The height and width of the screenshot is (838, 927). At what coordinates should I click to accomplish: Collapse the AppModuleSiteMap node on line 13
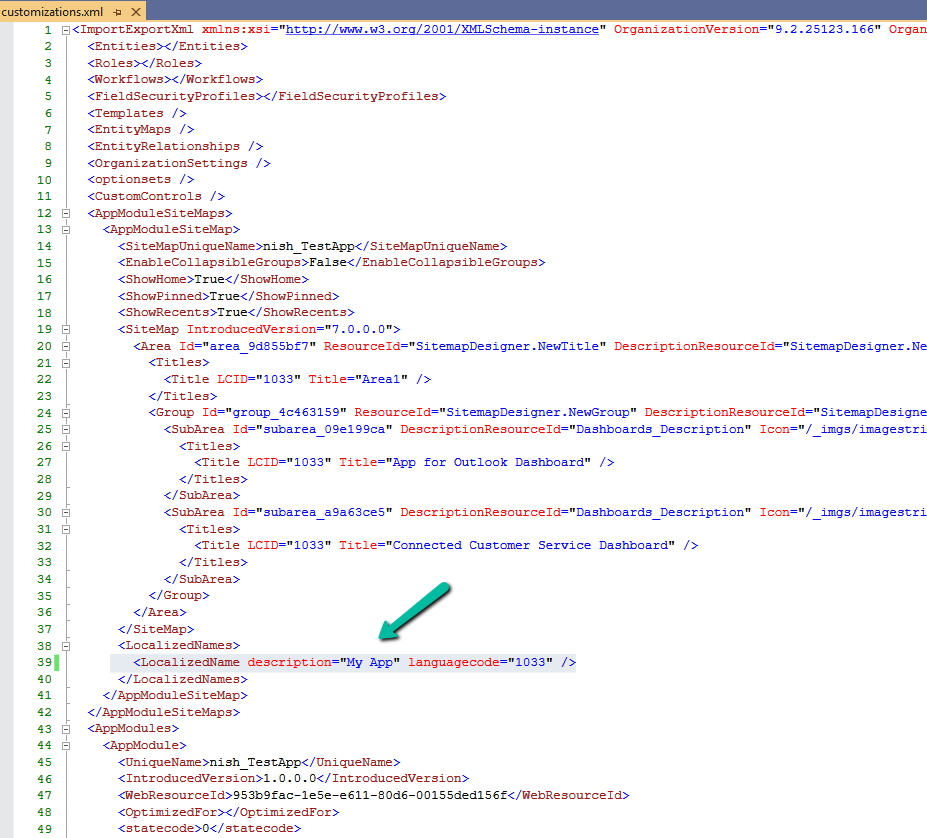point(66,230)
